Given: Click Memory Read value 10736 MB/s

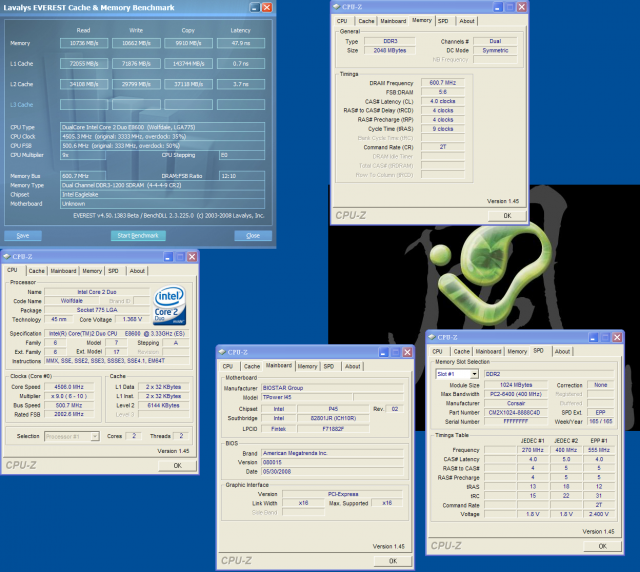Looking at the screenshot, I should click(84, 43).
